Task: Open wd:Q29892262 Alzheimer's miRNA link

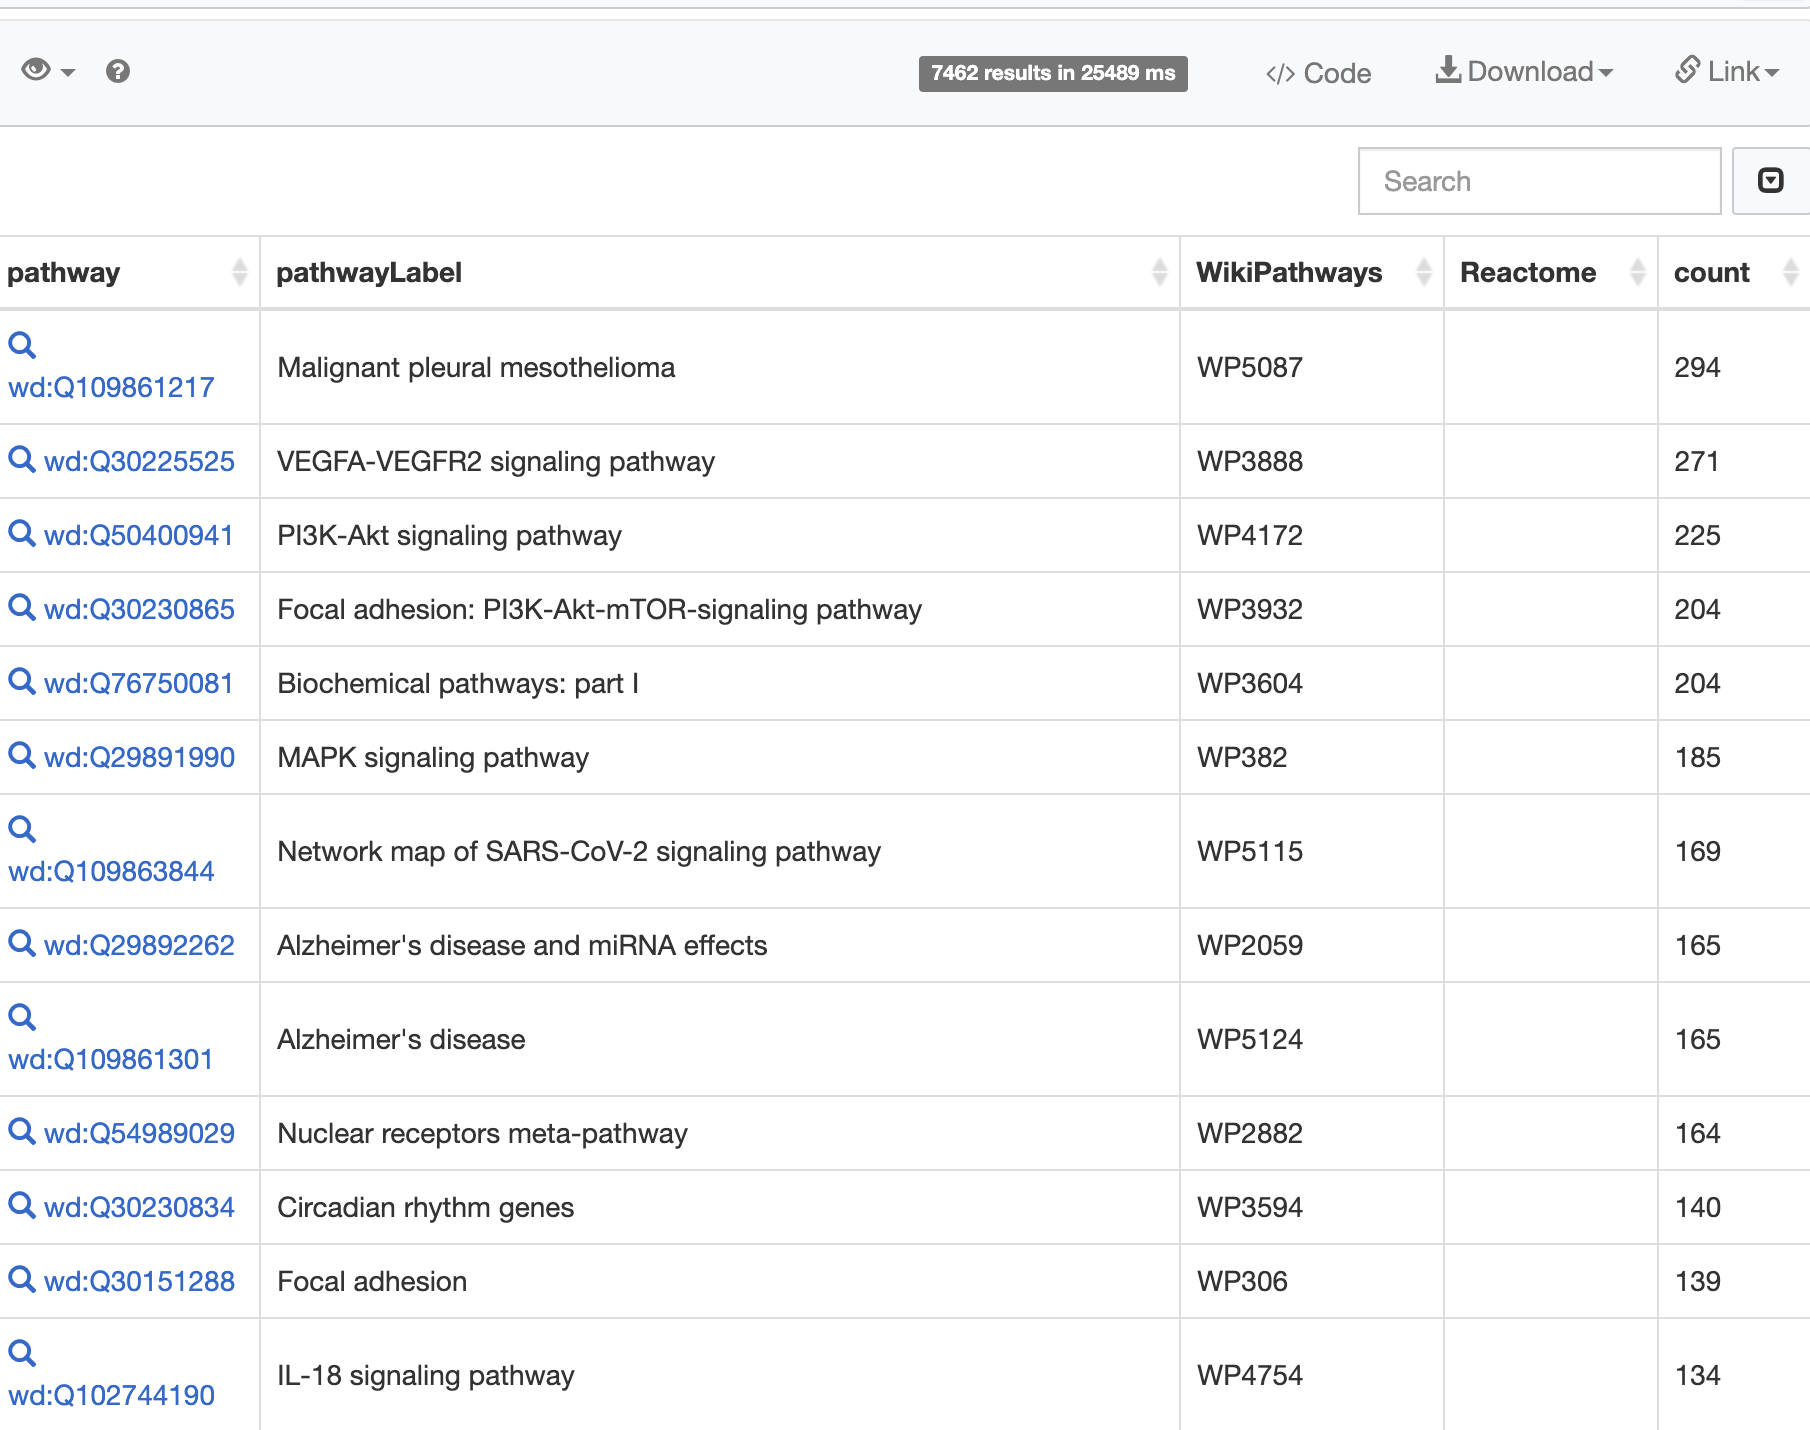Action: (x=139, y=945)
